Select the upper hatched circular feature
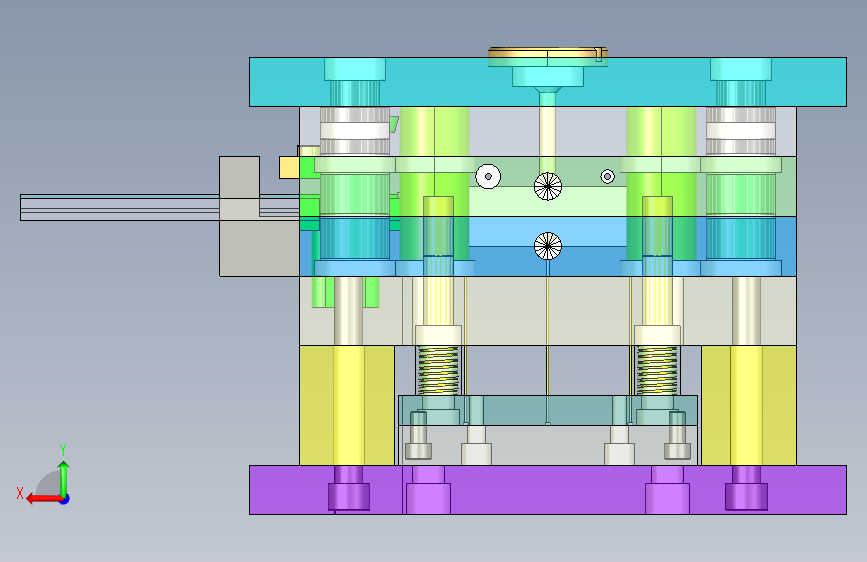 548,186
